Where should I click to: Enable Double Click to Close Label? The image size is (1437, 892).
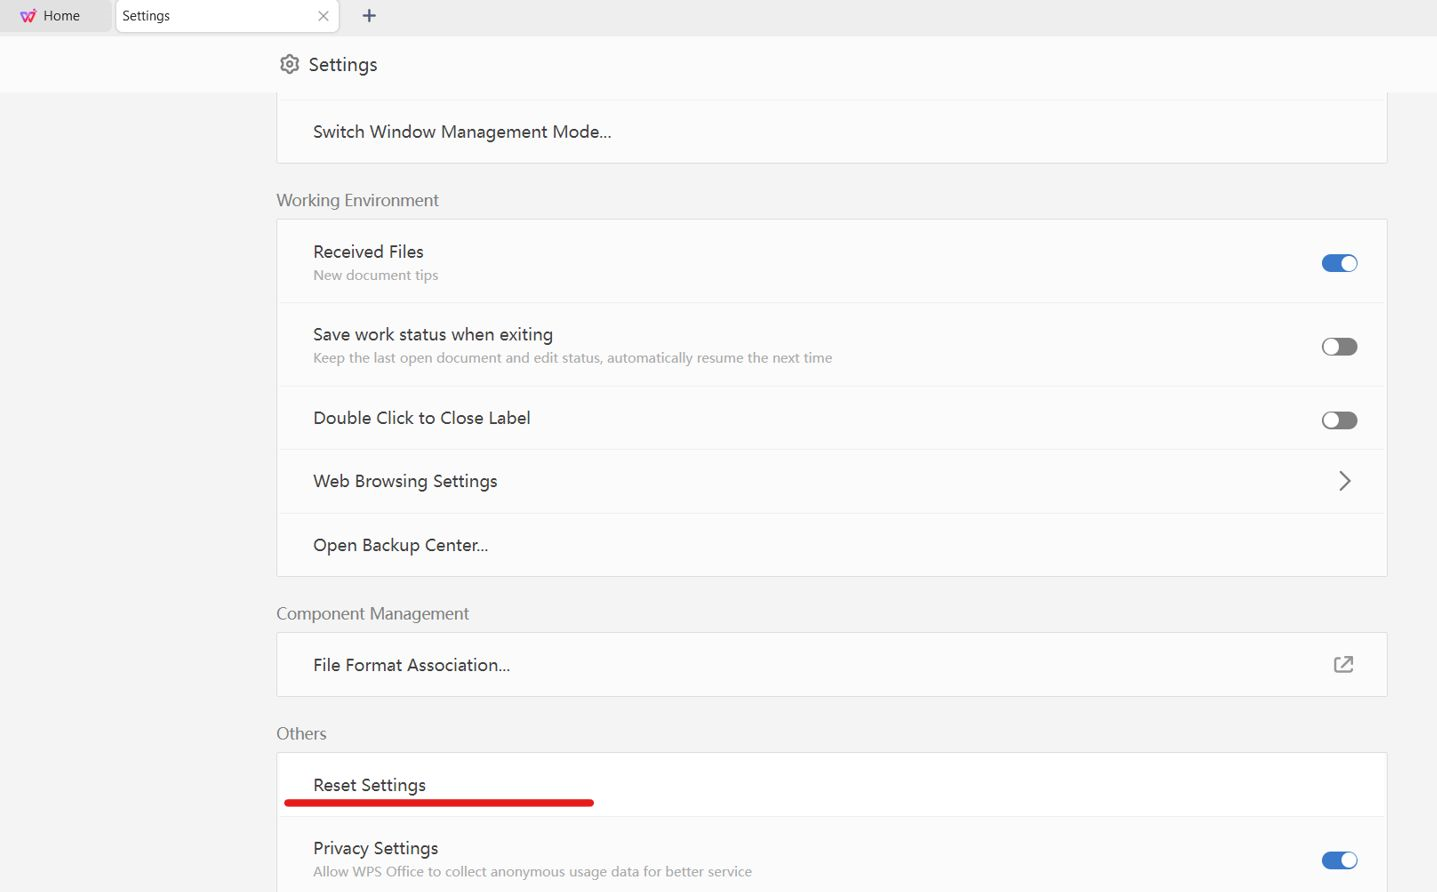point(1339,419)
